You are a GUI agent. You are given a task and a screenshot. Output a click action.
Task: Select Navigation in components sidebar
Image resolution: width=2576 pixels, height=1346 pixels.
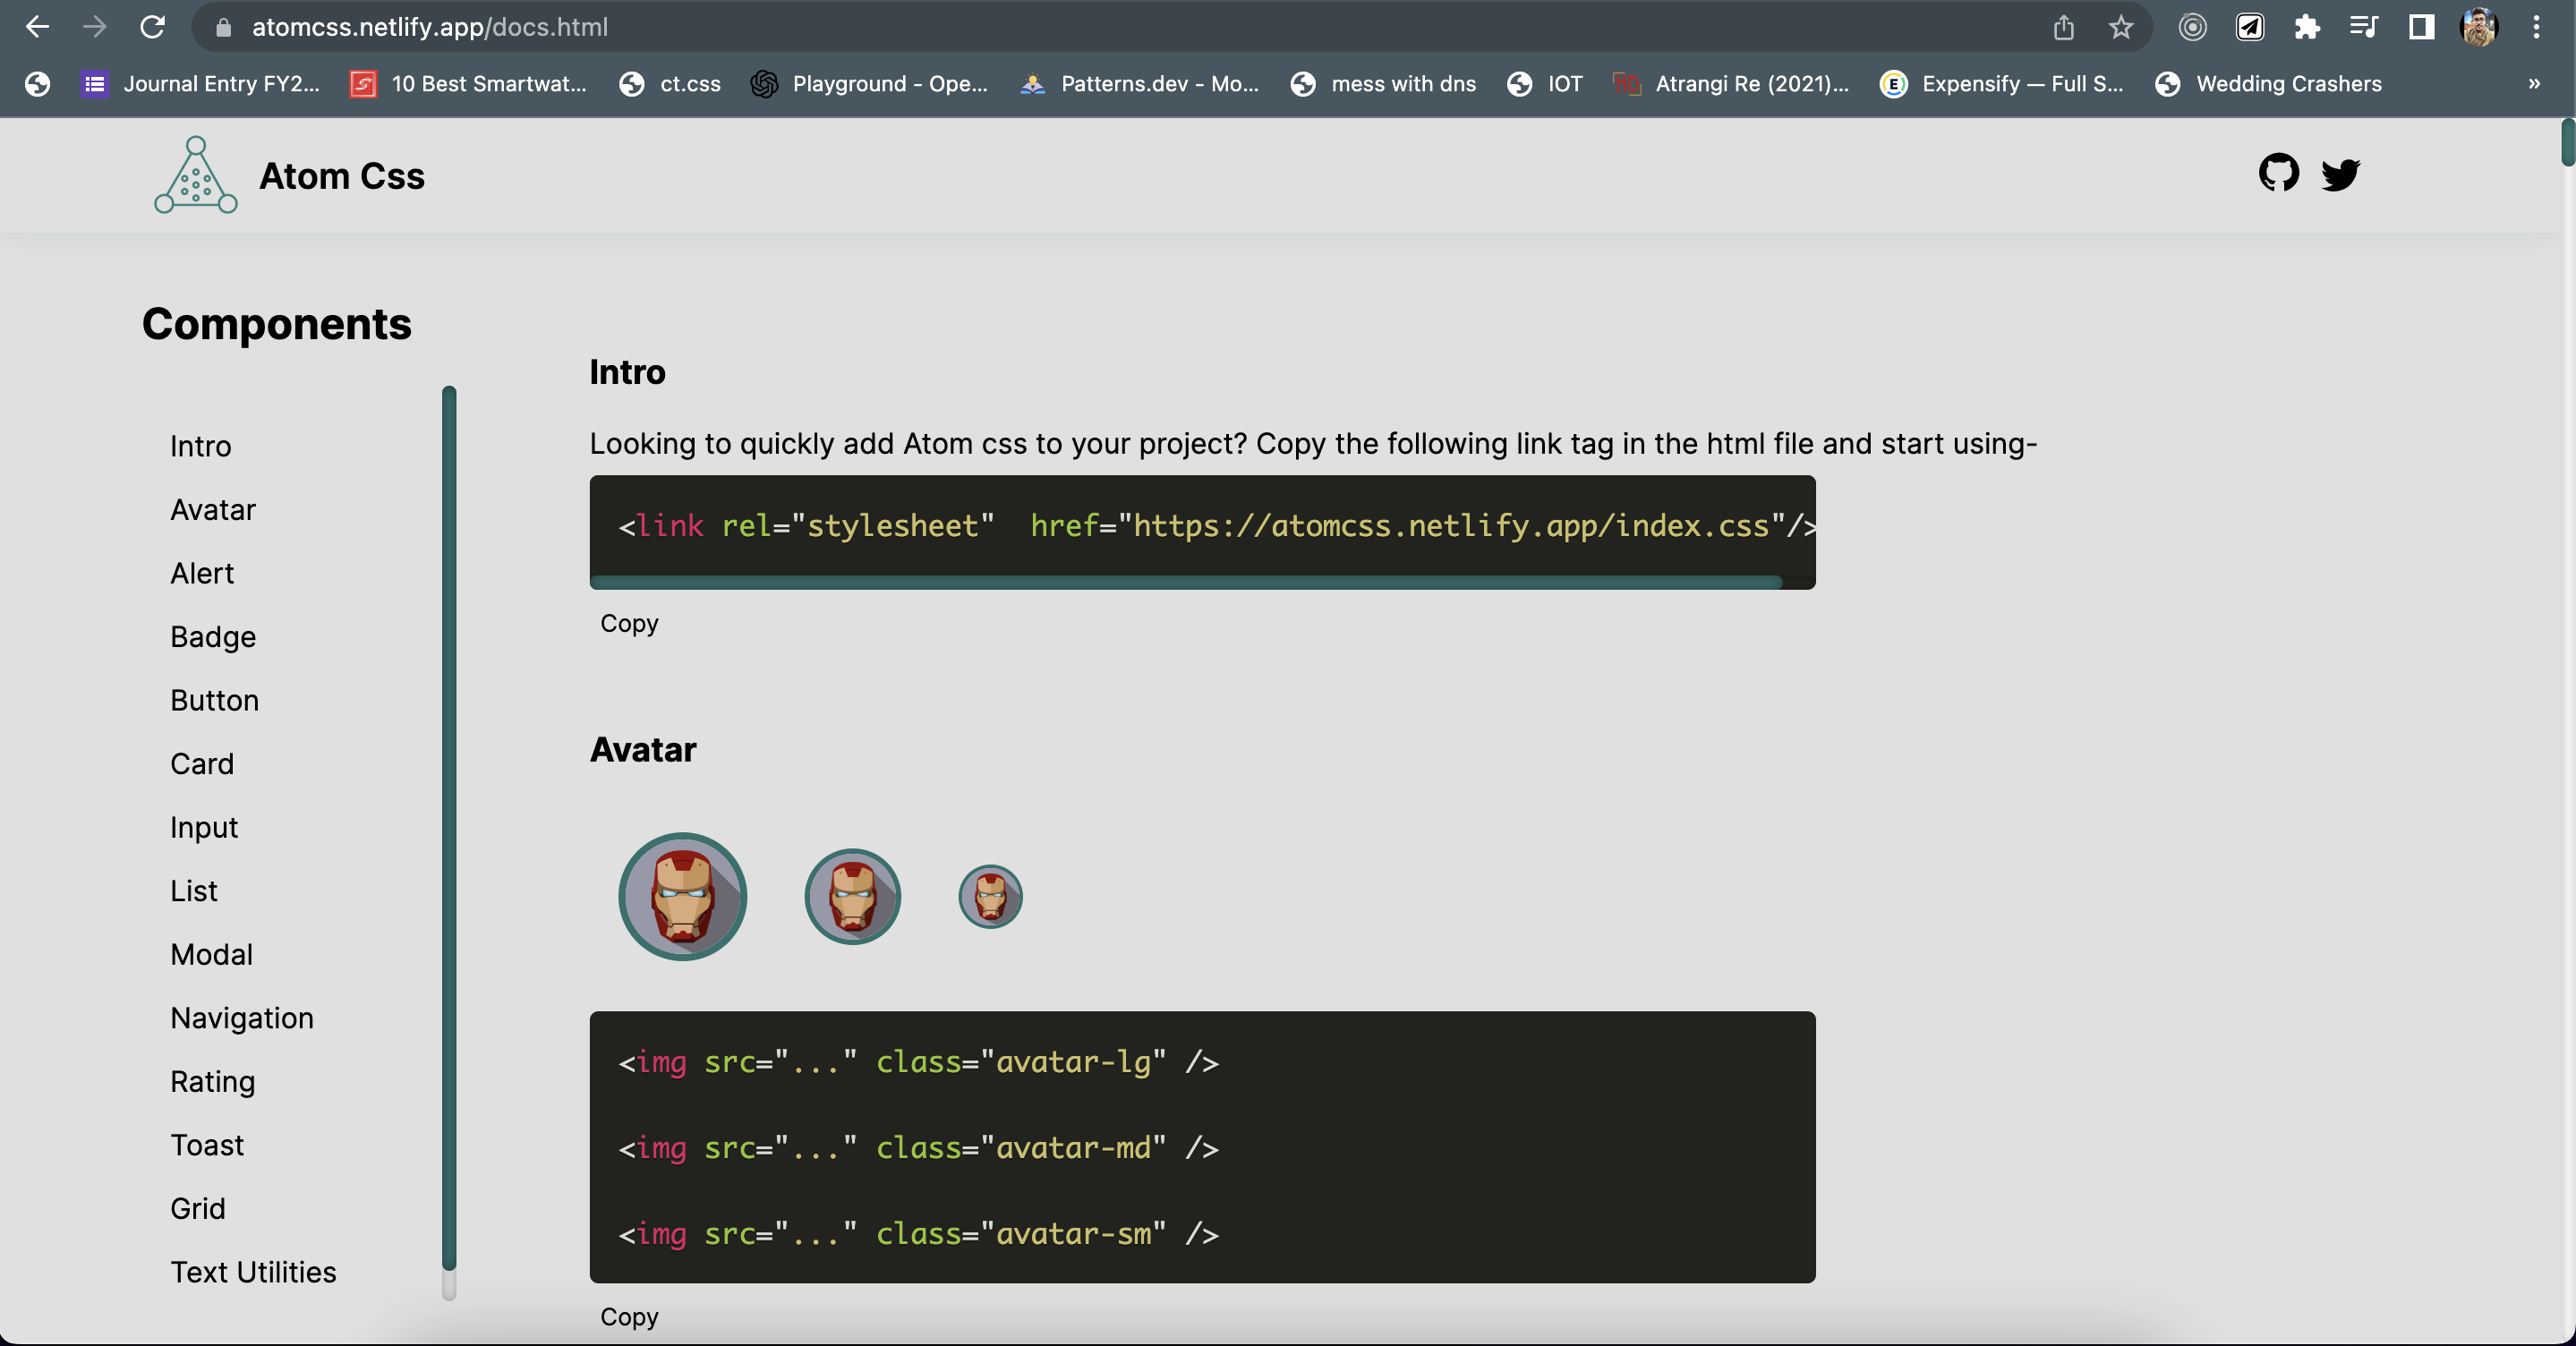pos(242,1017)
